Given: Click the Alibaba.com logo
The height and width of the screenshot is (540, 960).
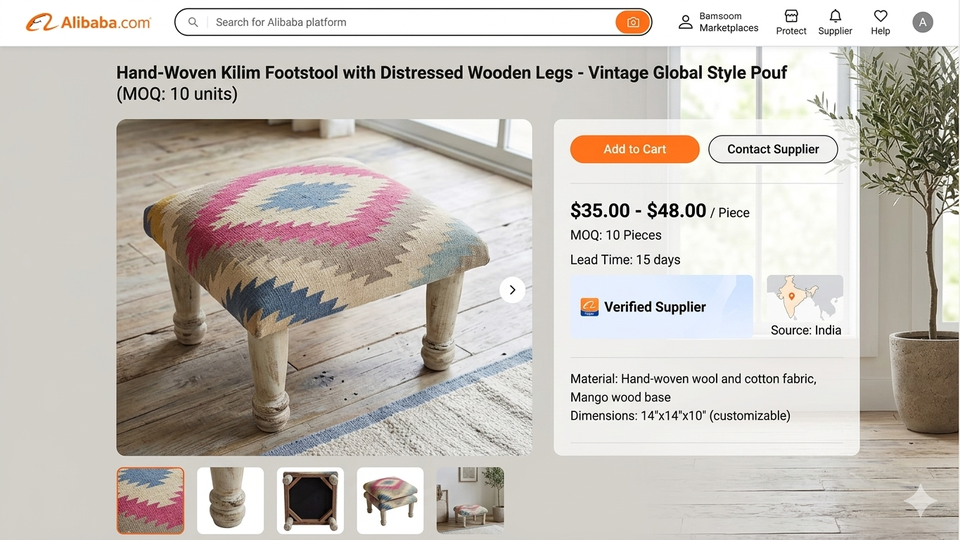Looking at the screenshot, I should tap(88, 22).
